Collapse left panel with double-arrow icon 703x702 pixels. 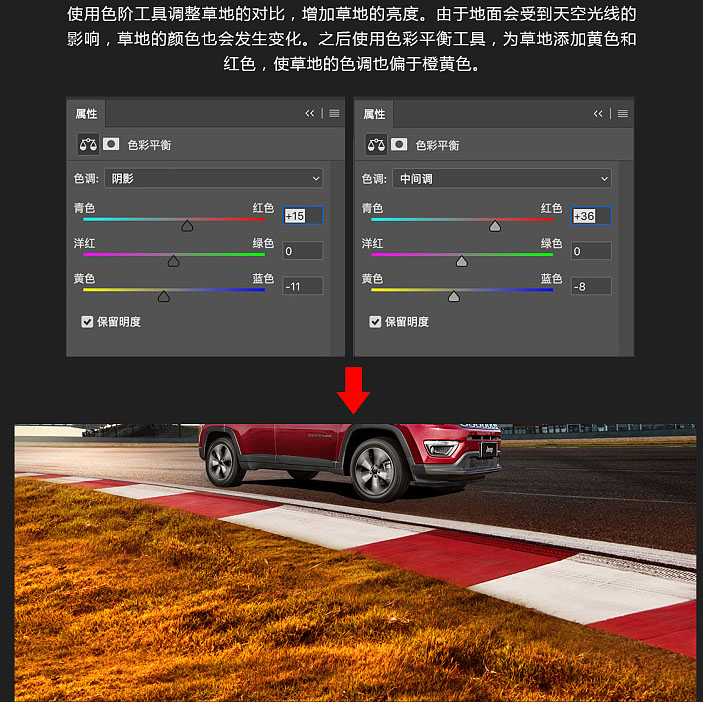309,113
